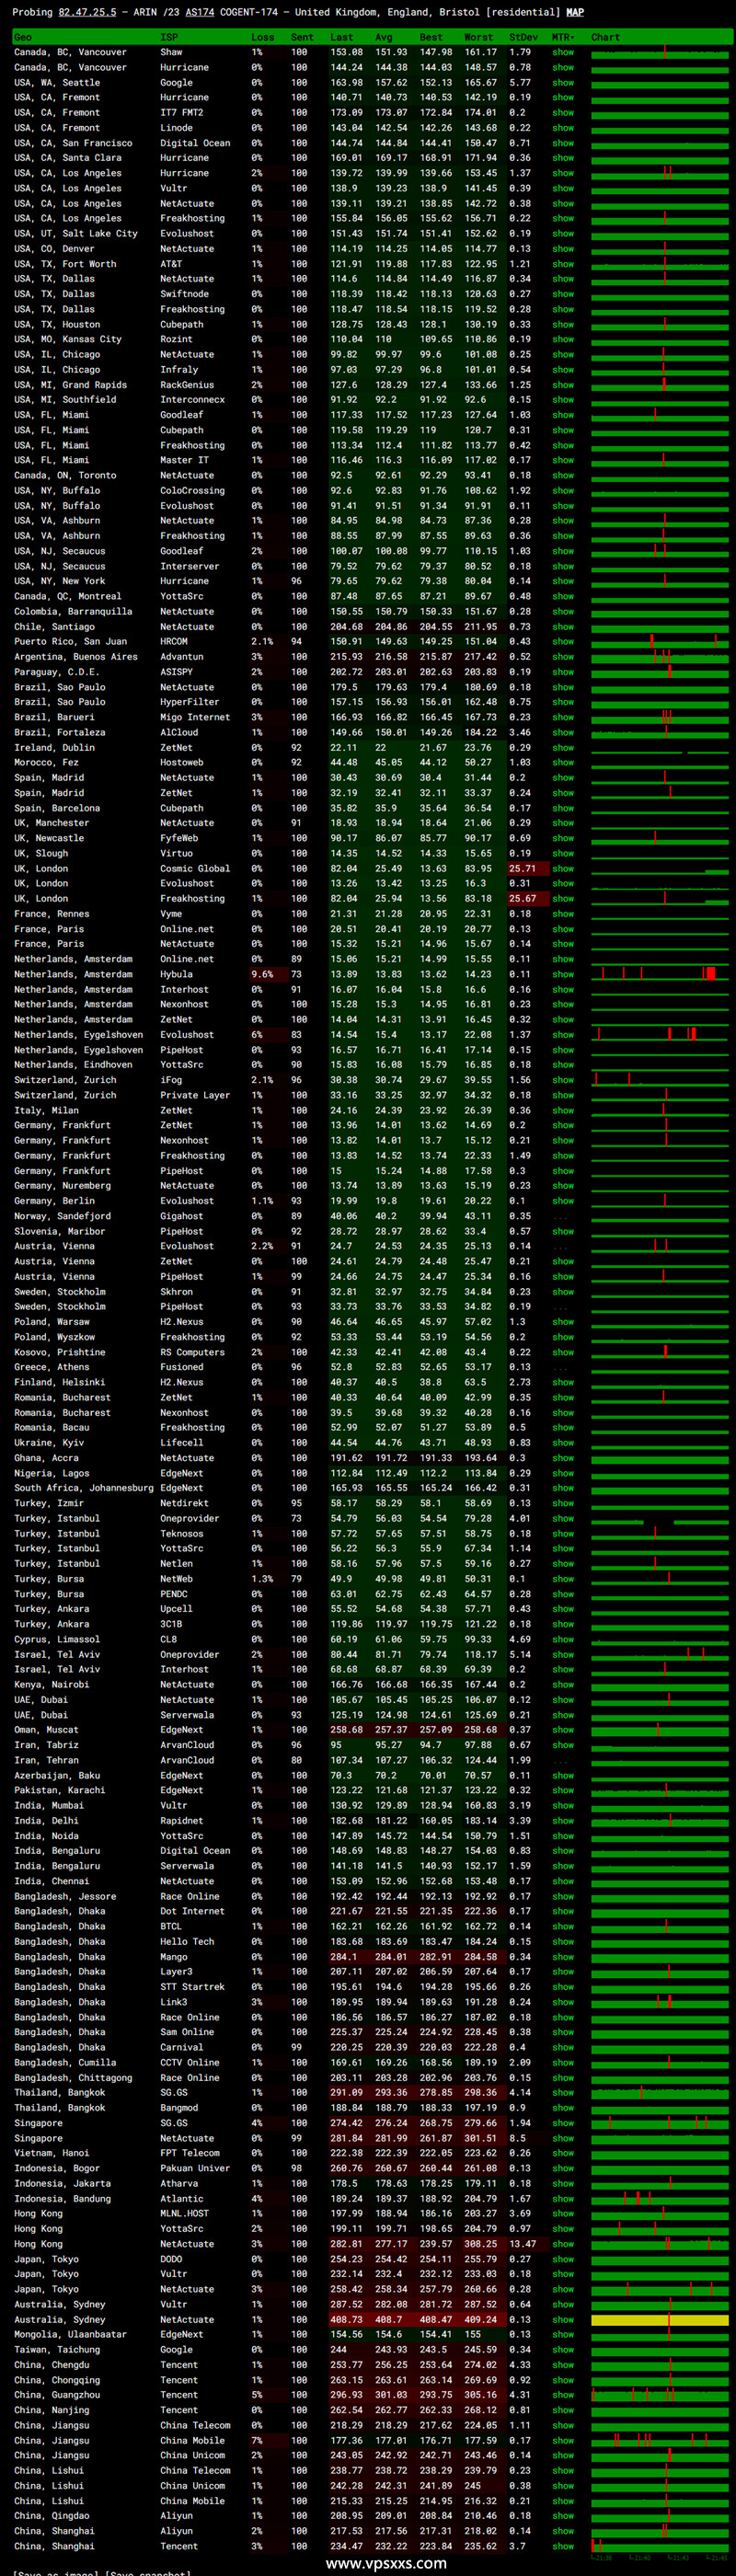This screenshot has width=736, height=2576.
Task: Select the South Africa, Johannesburg geo cell
Action: 84,1488
